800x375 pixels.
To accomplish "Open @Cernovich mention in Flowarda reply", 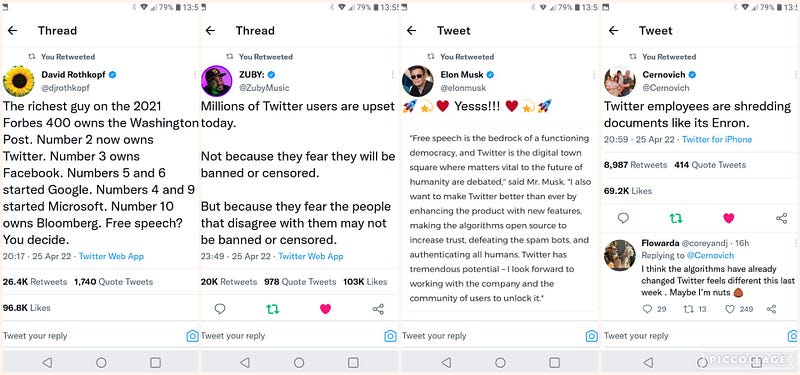I will 710,255.
